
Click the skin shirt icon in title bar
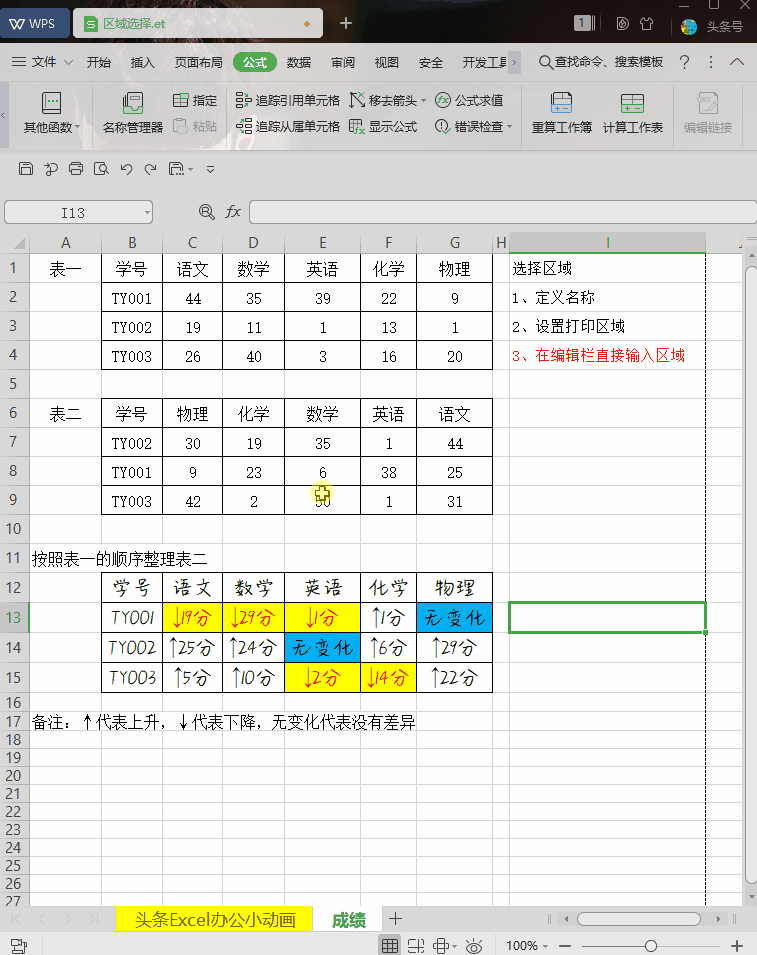pos(646,24)
